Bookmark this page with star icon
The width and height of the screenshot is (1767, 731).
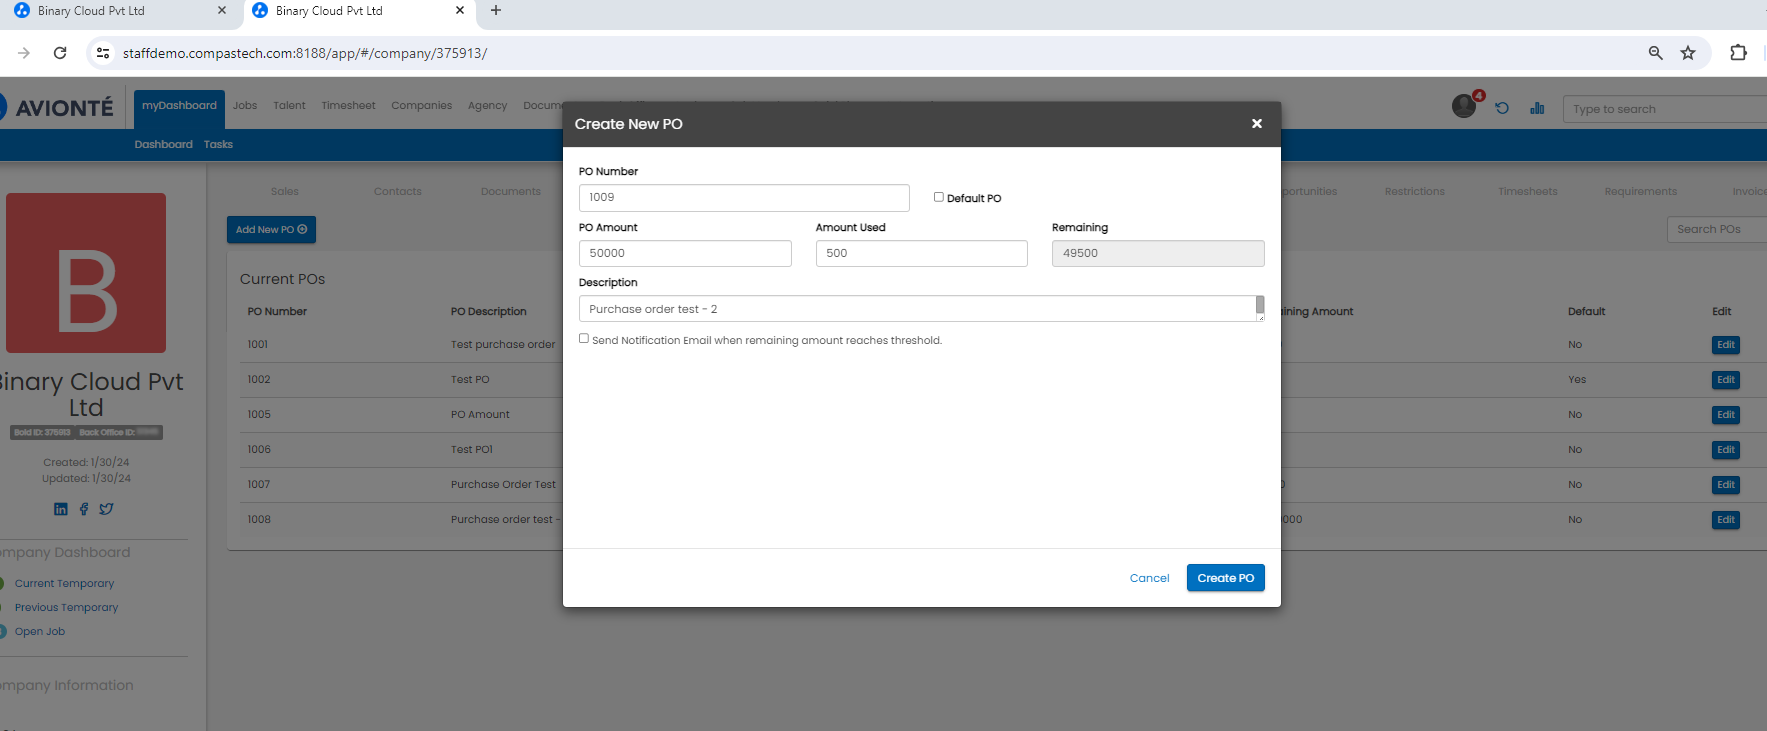pos(1688,53)
